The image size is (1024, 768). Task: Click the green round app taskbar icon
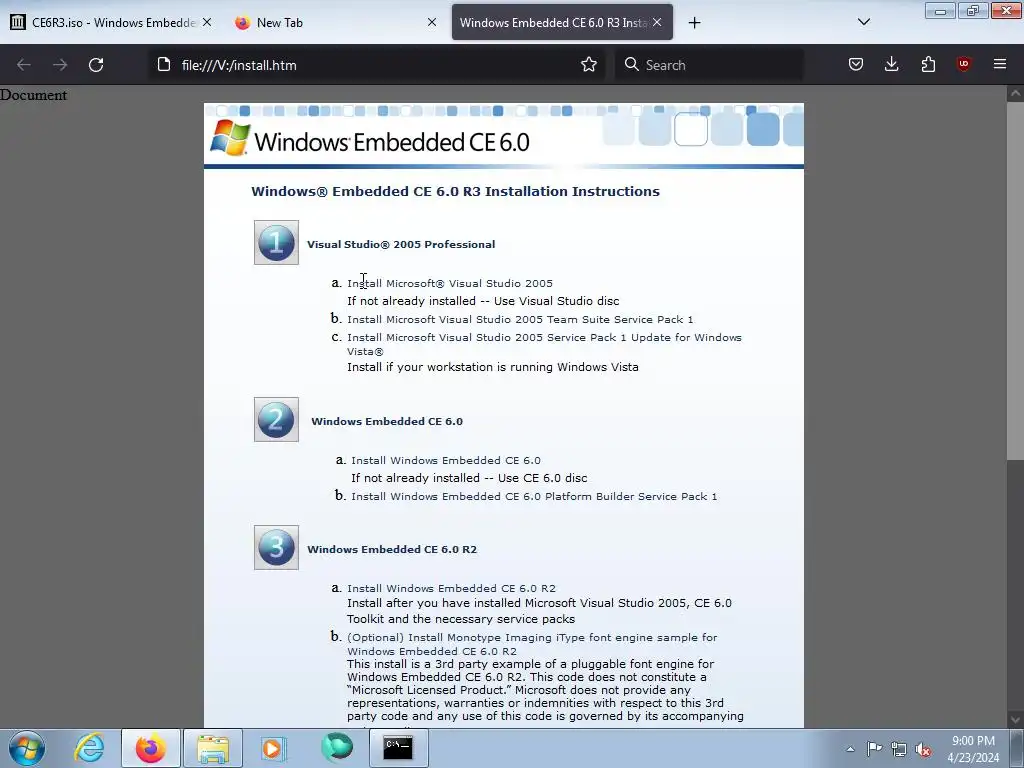coord(337,747)
